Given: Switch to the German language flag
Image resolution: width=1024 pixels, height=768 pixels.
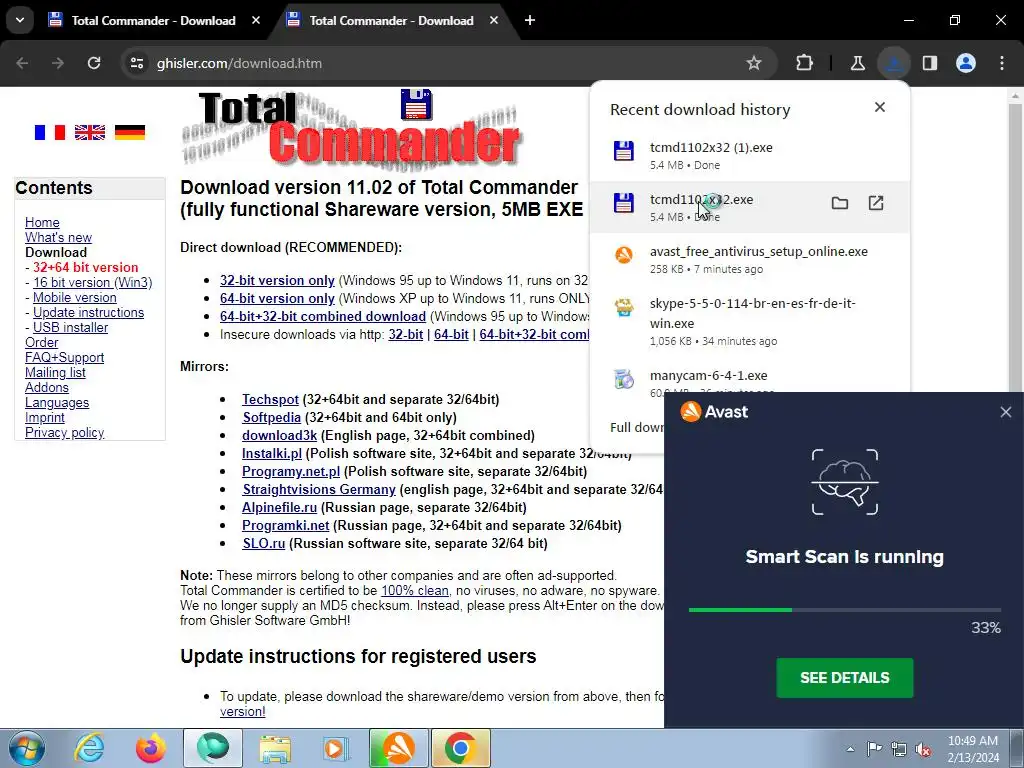Looking at the screenshot, I should tap(129, 133).
